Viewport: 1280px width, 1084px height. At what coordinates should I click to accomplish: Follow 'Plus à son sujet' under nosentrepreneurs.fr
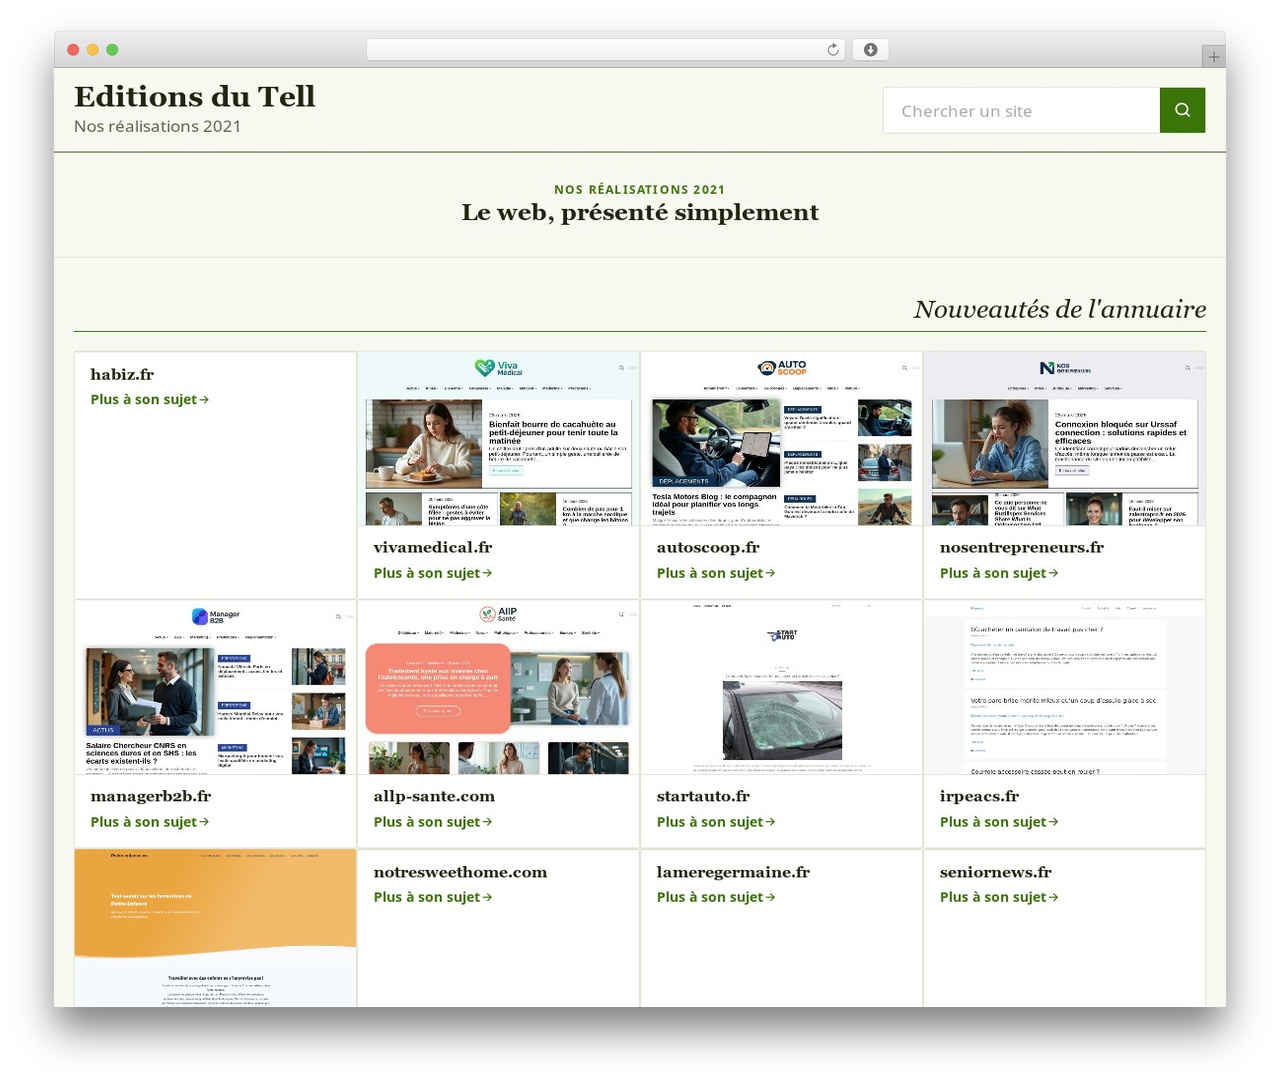999,573
